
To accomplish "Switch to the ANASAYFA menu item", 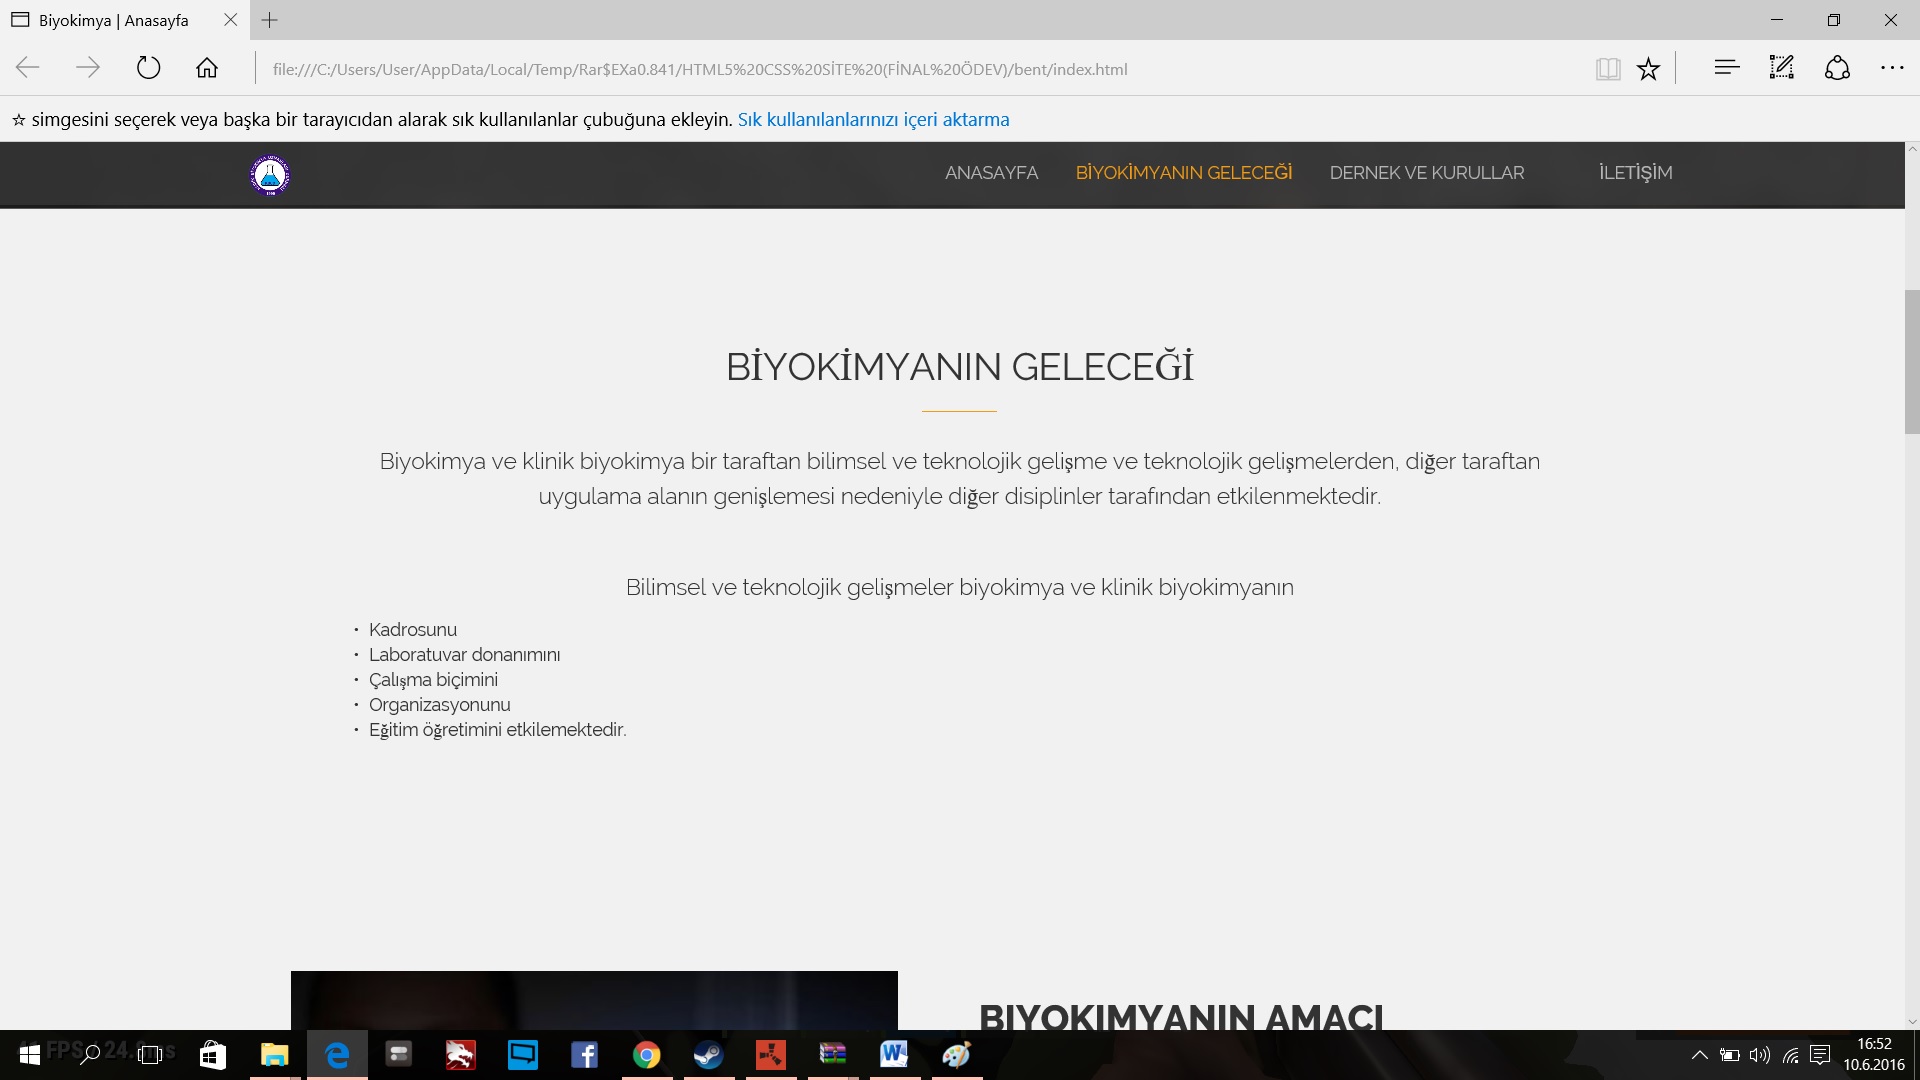I will (991, 172).
